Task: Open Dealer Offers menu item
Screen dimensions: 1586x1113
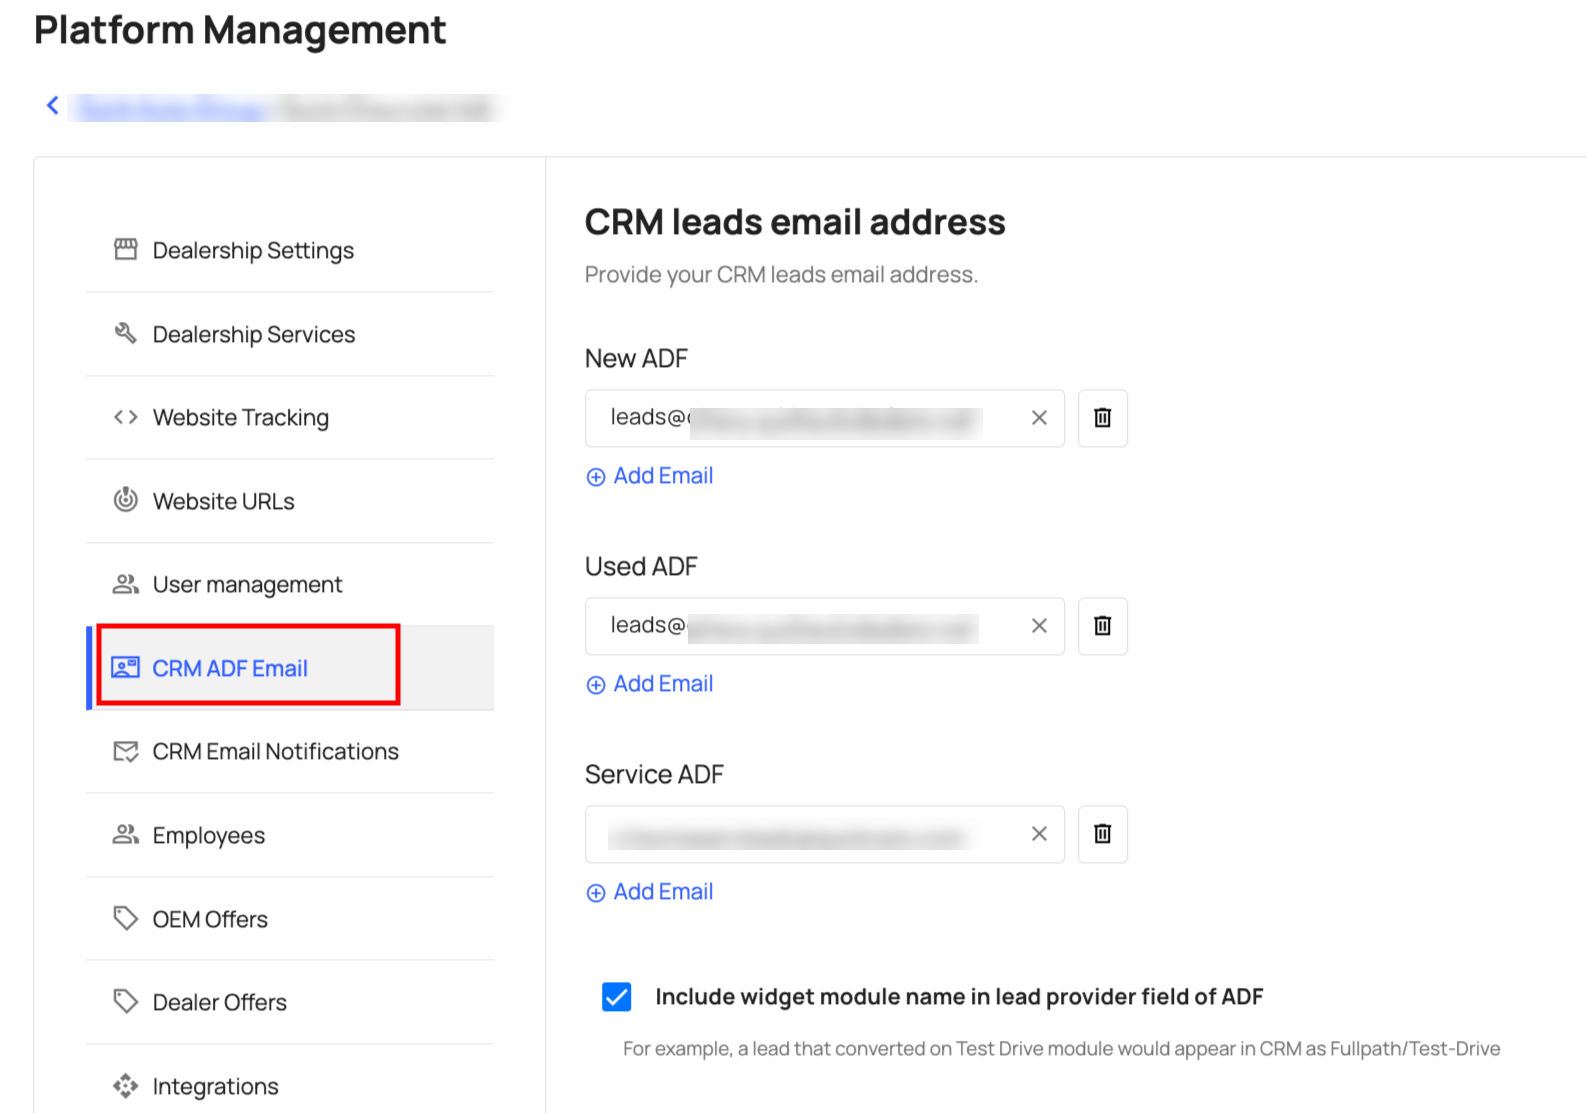Action: (290, 1002)
